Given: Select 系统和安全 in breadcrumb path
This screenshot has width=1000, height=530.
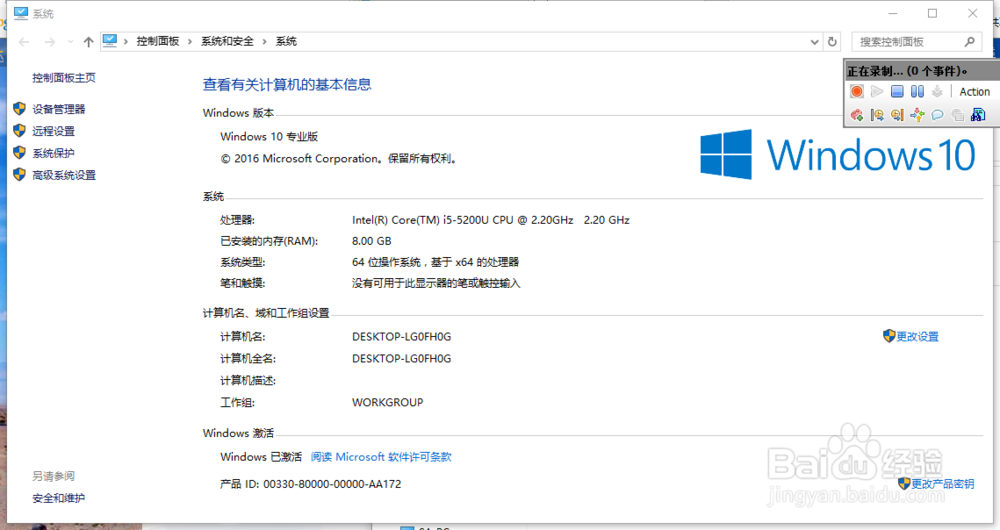Looking at the screenshot, I should 227,41.
